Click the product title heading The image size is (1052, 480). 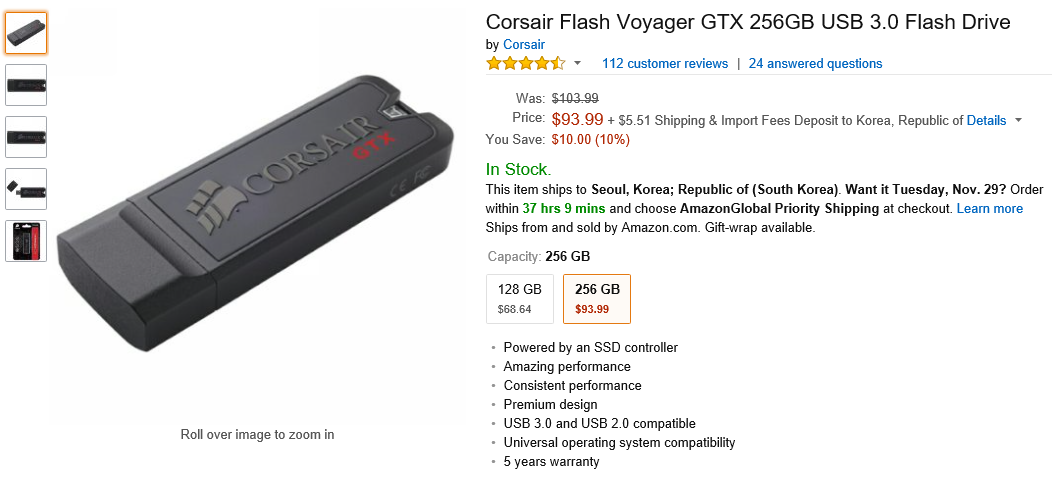coord(748,22)
